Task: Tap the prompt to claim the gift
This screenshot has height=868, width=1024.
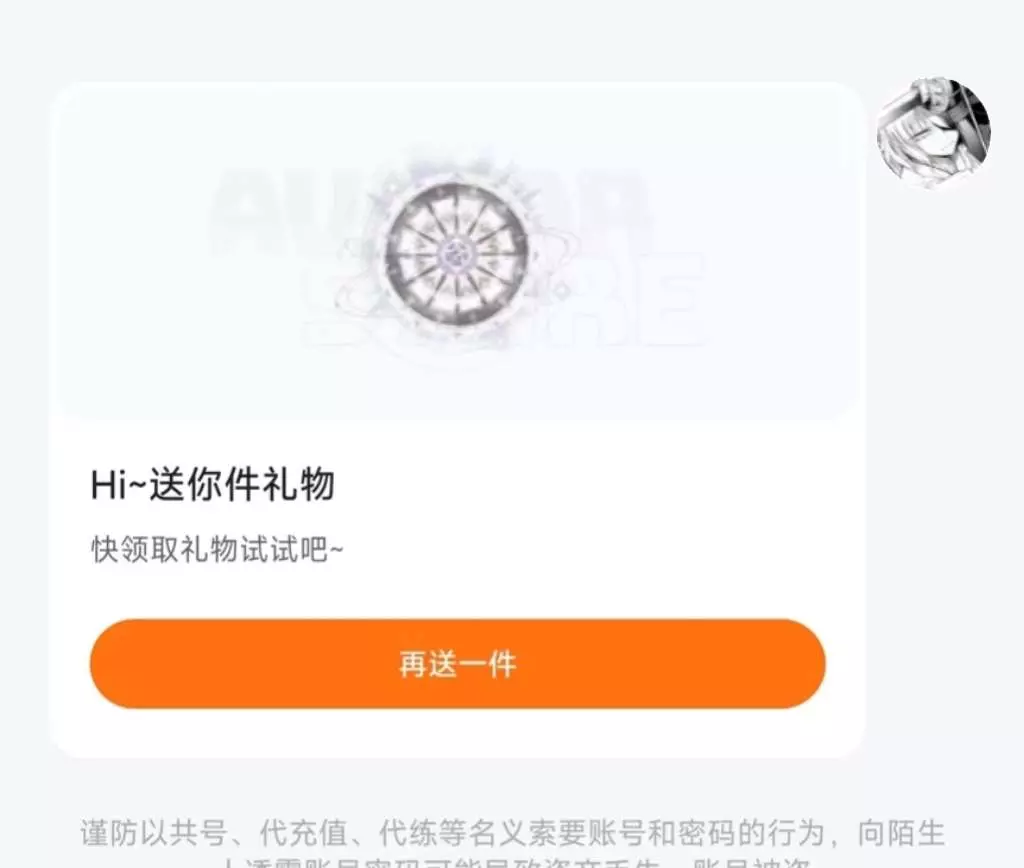Action: tap(217, 549)
